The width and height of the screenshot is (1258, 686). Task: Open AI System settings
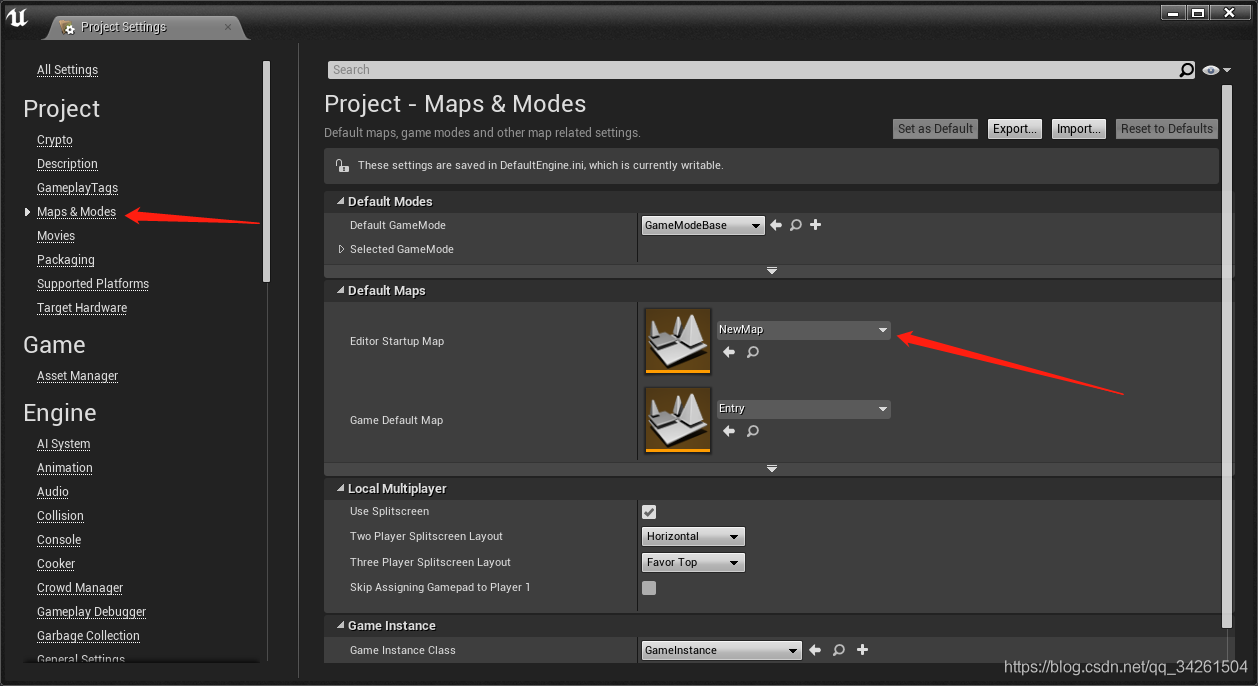click(63, 444)
